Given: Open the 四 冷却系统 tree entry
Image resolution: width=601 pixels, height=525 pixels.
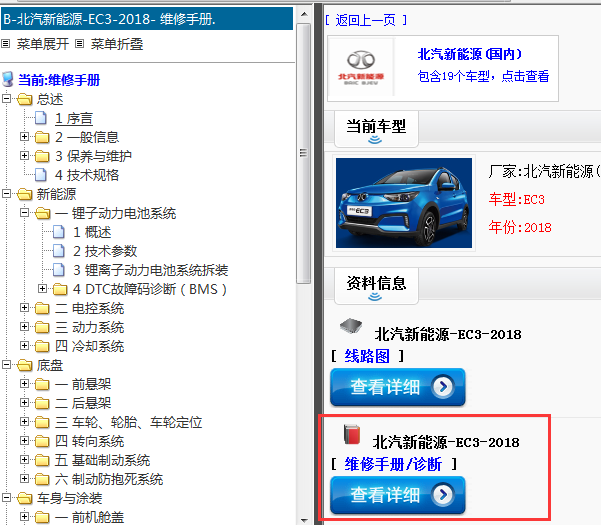Looking at the screenshot, I should [x=89, y=346].
